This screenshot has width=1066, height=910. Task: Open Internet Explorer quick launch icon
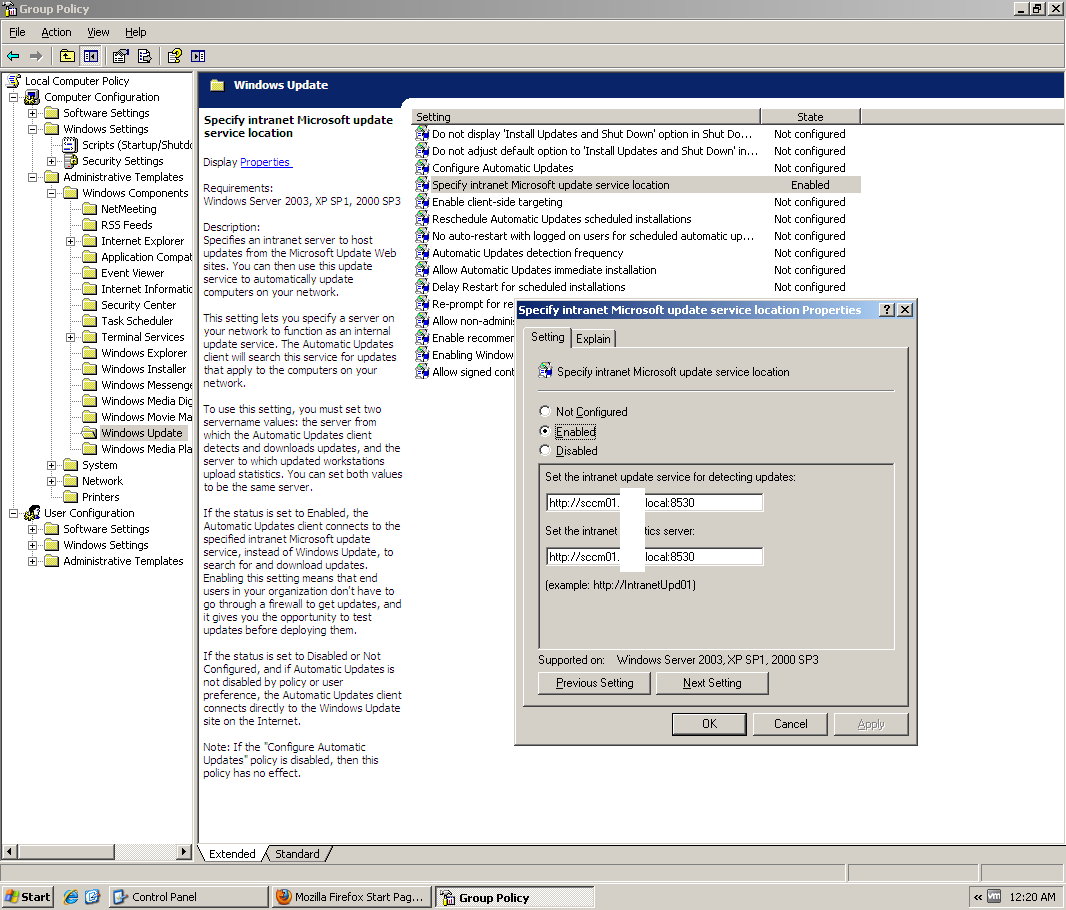coord(70,897)
